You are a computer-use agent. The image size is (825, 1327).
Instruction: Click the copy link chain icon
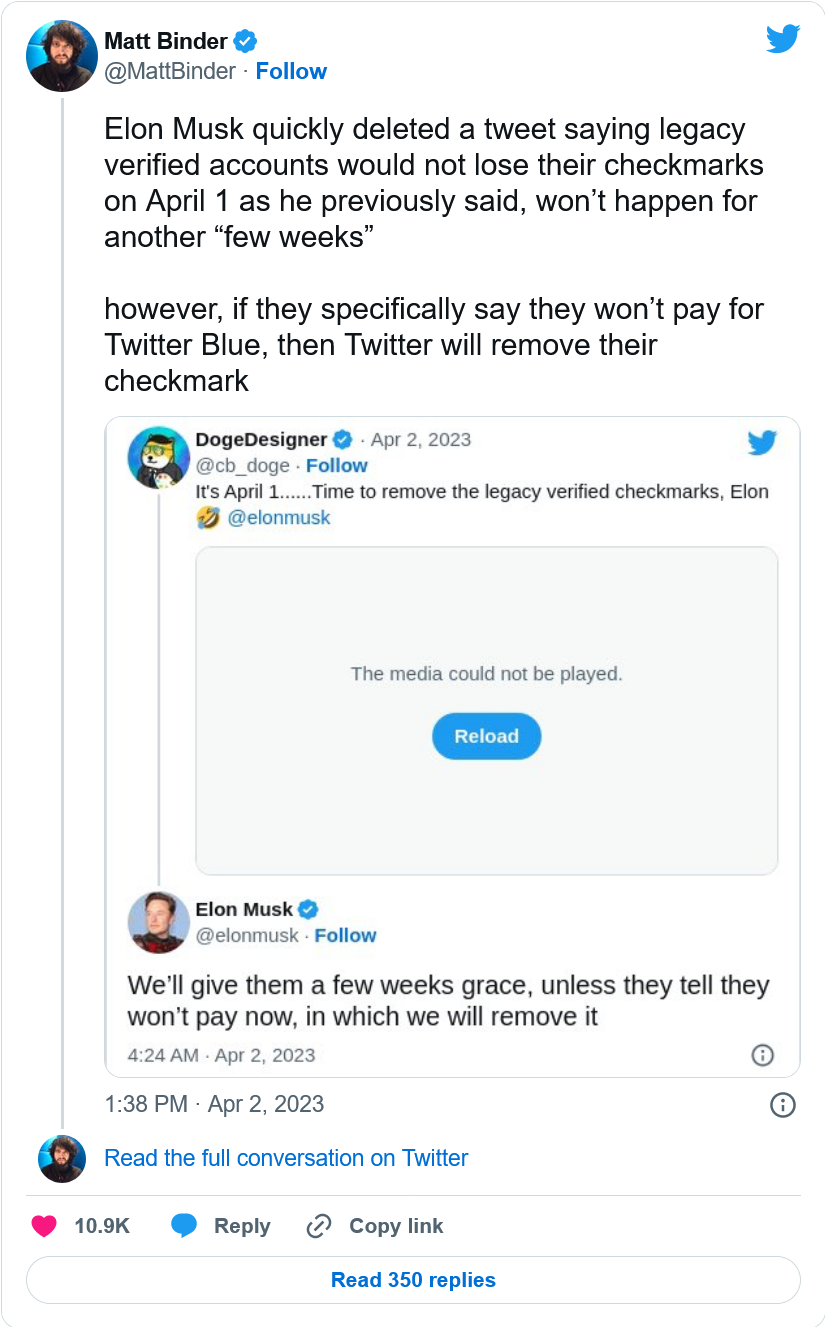tap(319, 1226)
